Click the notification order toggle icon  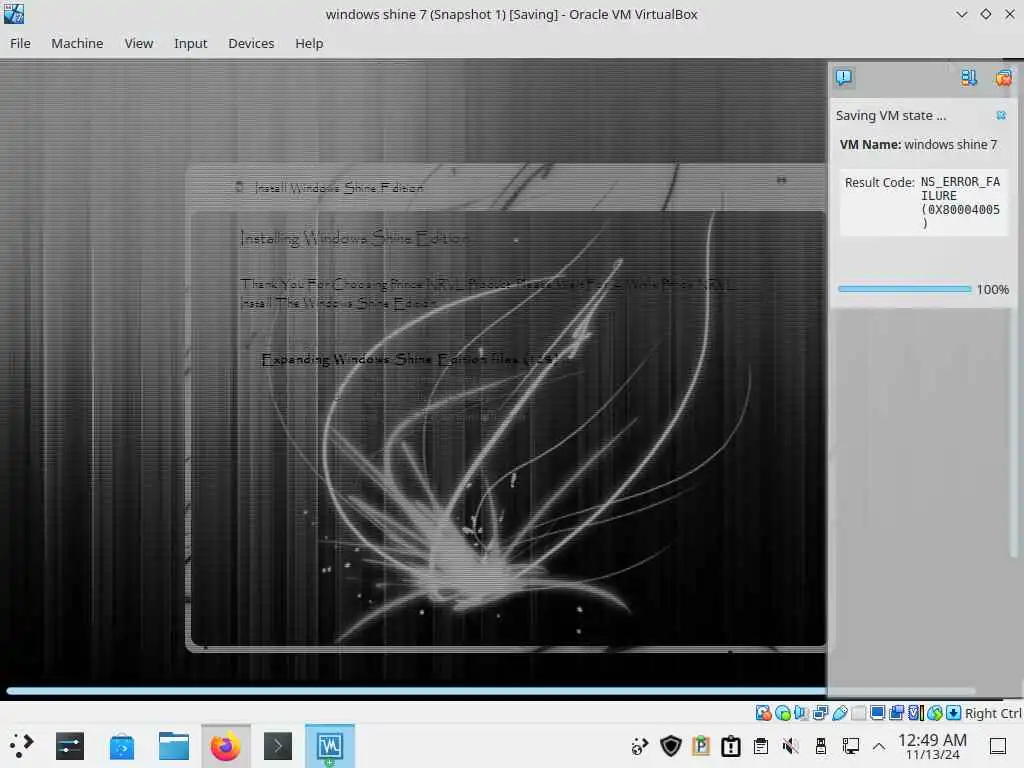pos(968,78)
